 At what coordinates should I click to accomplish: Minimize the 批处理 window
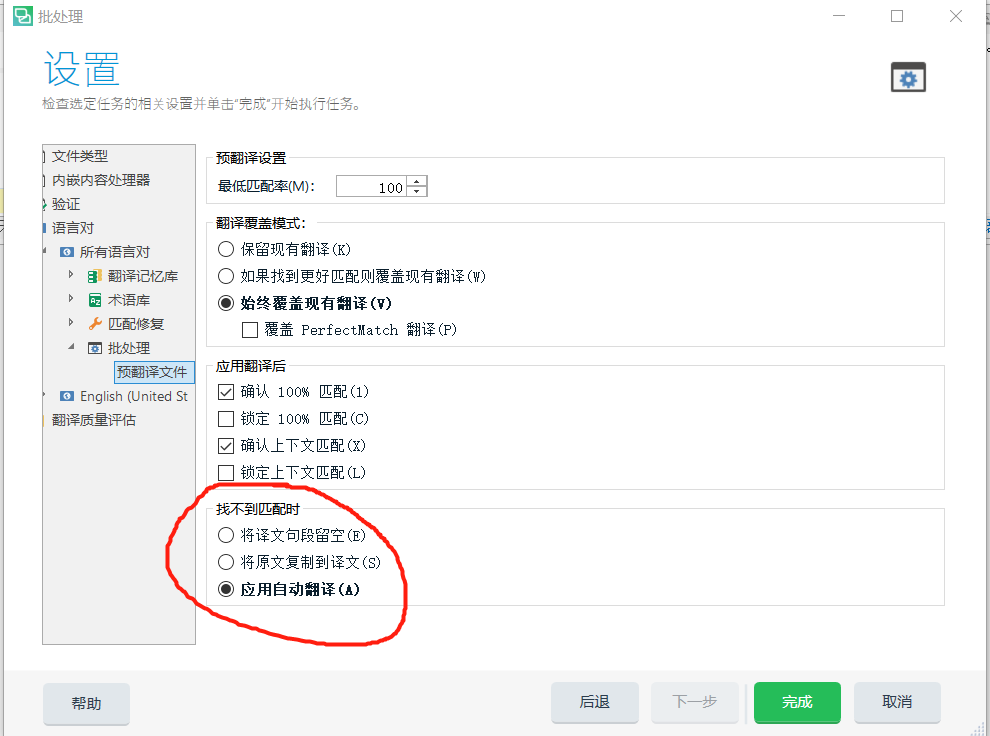tap(839, 16)
